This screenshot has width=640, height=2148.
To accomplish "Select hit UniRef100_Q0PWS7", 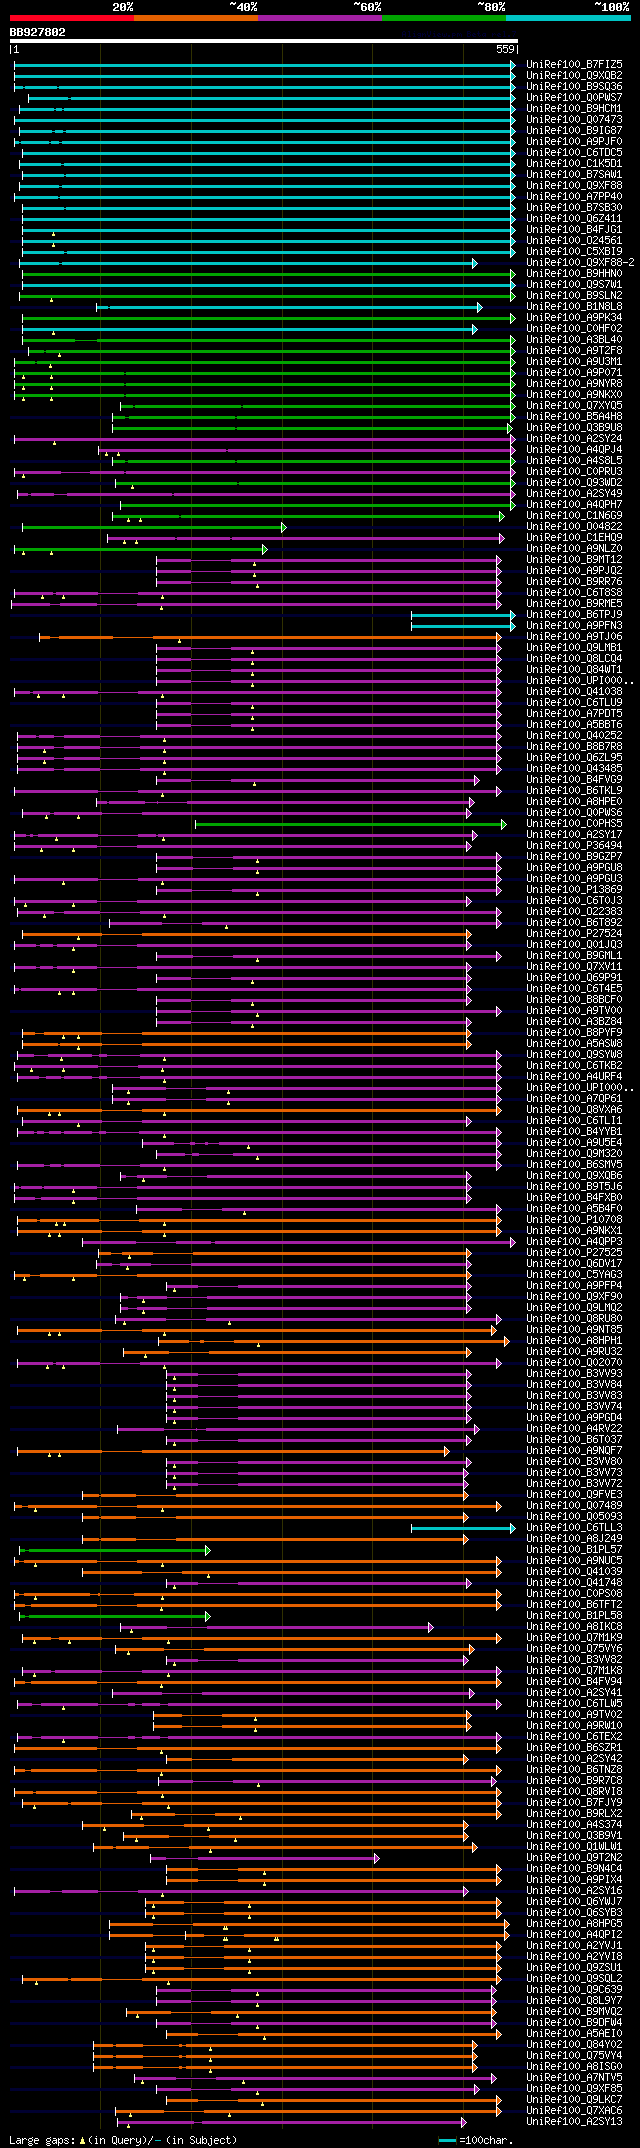I will [574, 97].
